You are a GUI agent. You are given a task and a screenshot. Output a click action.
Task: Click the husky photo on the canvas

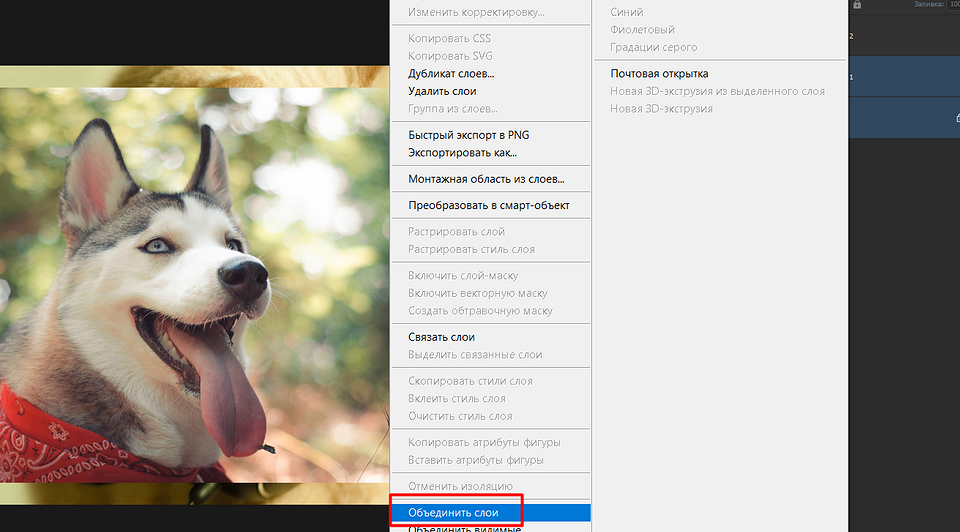click(190, 280)
